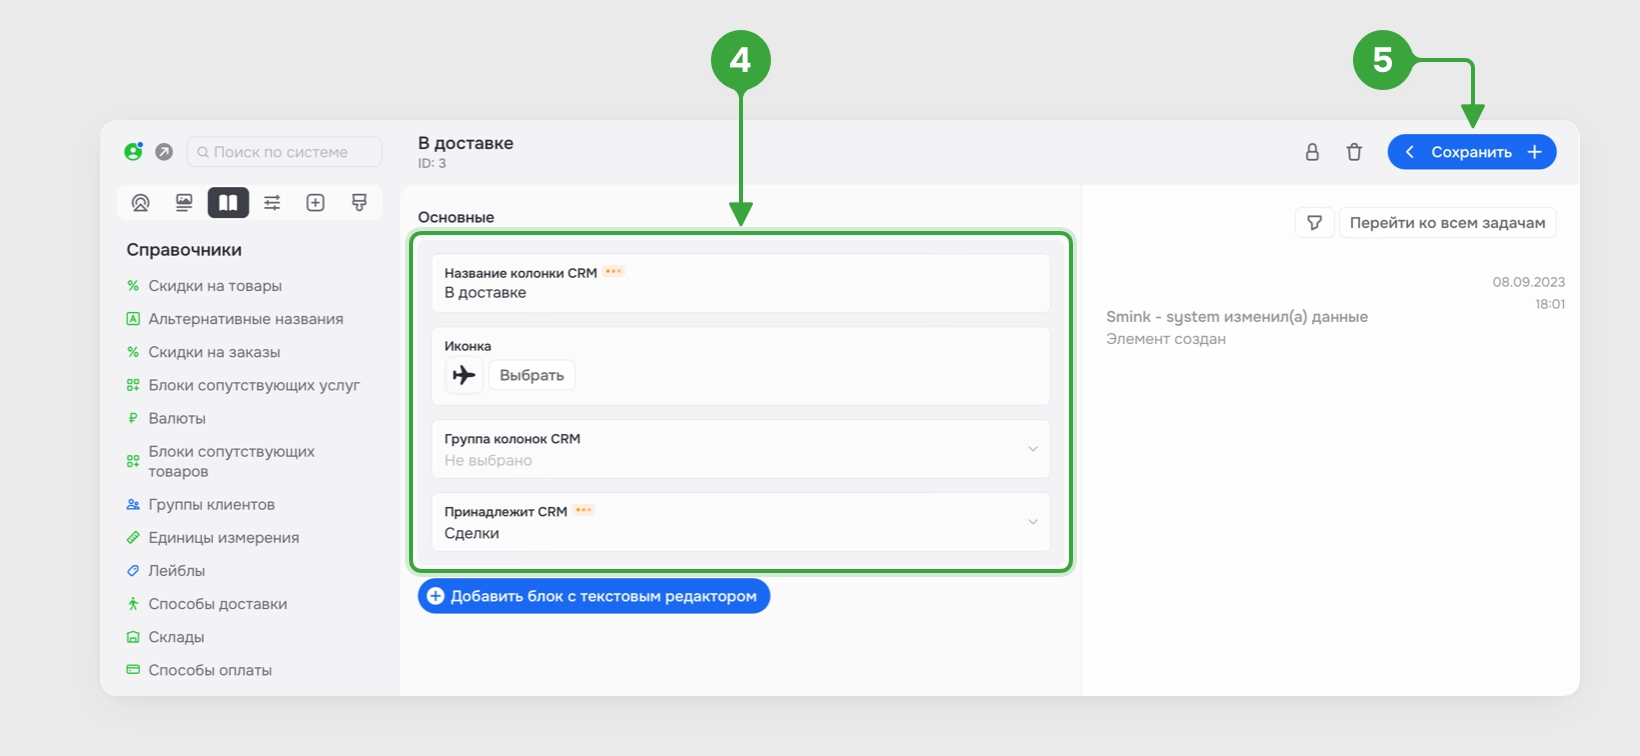The width and height of the screenshot is (1640, 756).
Task: Click back chevron on Сохранить button
Action: click(x=1409, y=152)
